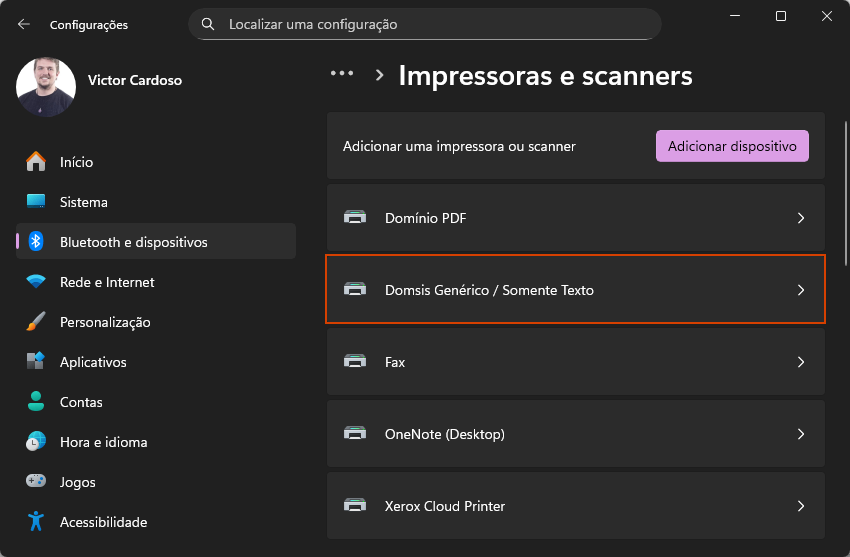
Task: Expand the Domínio PDF printer chevron
Action: click(800, 218)
